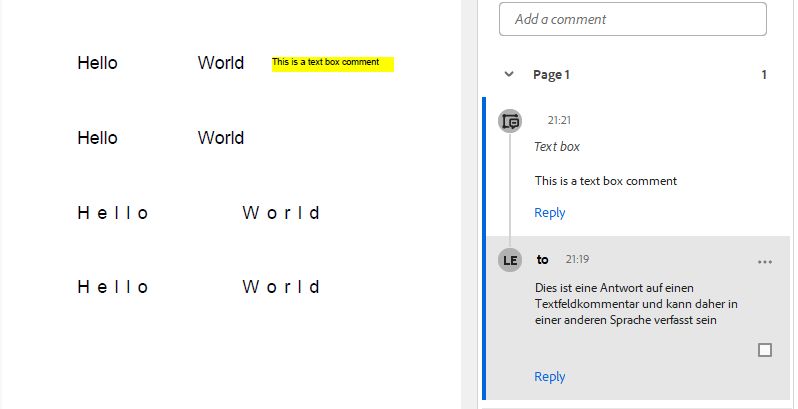Click Reply under the German response
Viewport: 798px width, 409px height.
pyautogui.click(x=550, y=376)
